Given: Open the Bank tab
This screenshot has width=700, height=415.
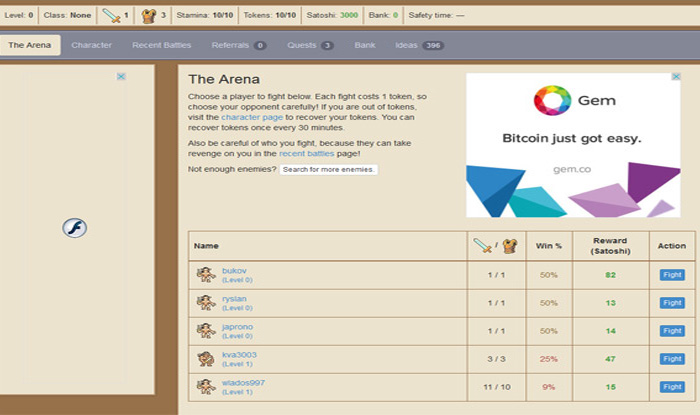Looking at the screenshot, I should 365,45.
